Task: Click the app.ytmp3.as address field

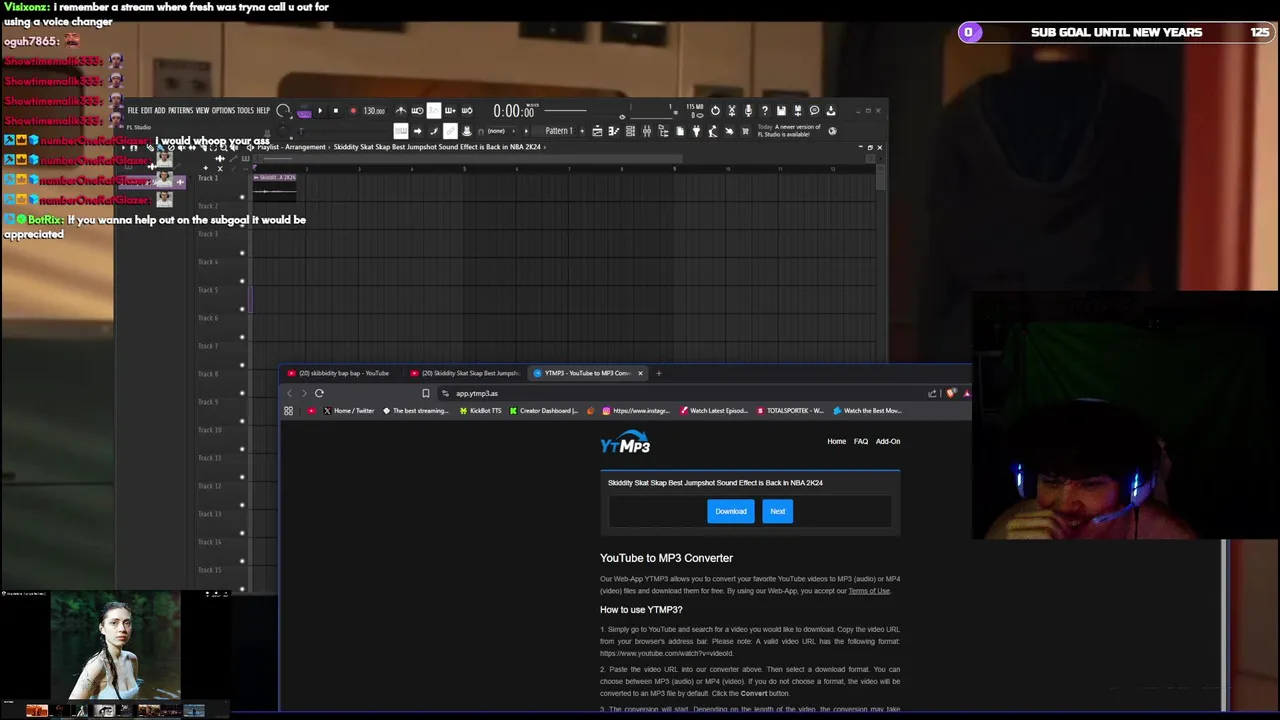Action: pos(680,393)
